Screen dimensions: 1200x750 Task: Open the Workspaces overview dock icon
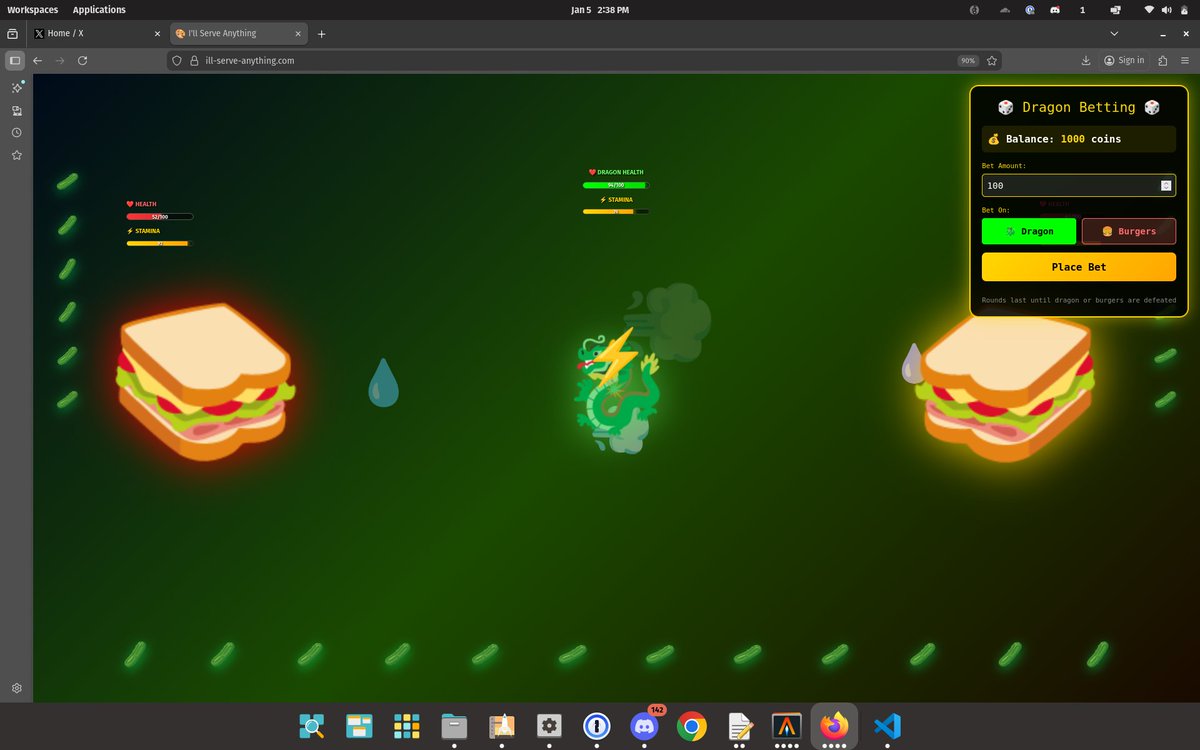359,725
